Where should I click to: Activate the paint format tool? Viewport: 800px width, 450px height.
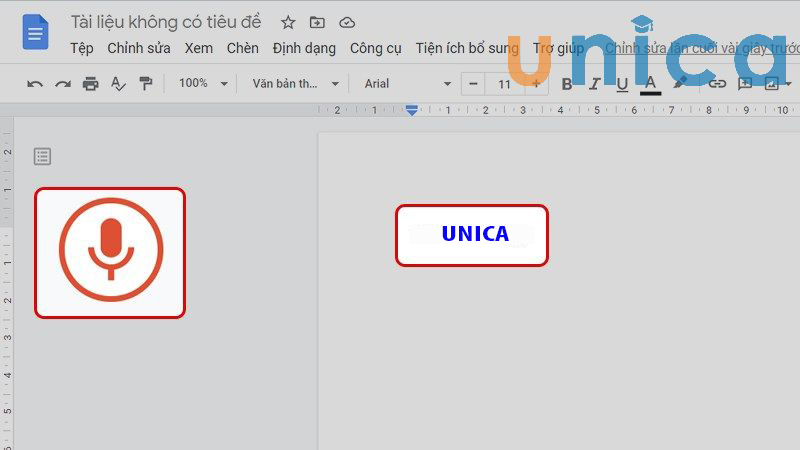click(146, 83)
